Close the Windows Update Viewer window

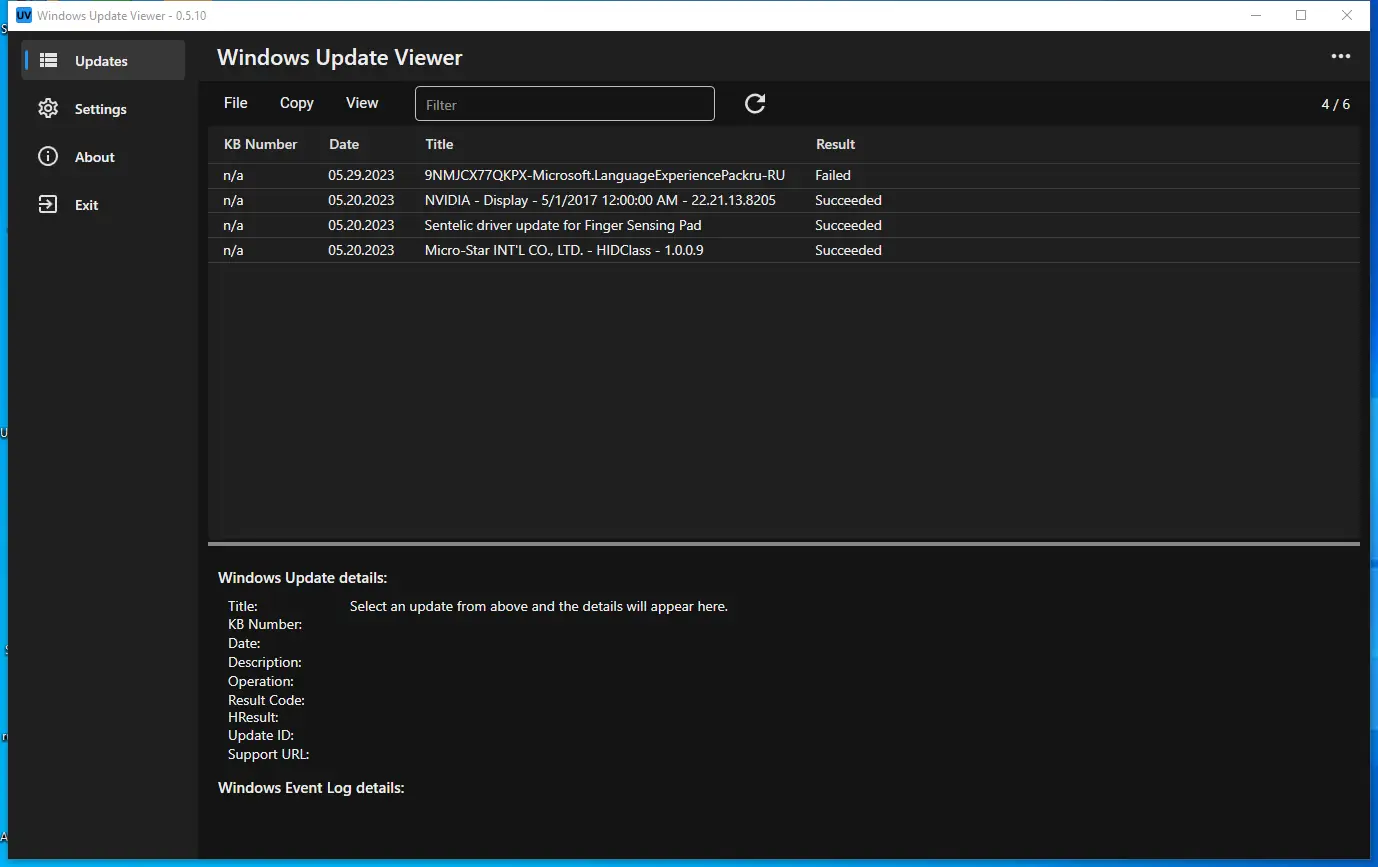[1347, 15]
